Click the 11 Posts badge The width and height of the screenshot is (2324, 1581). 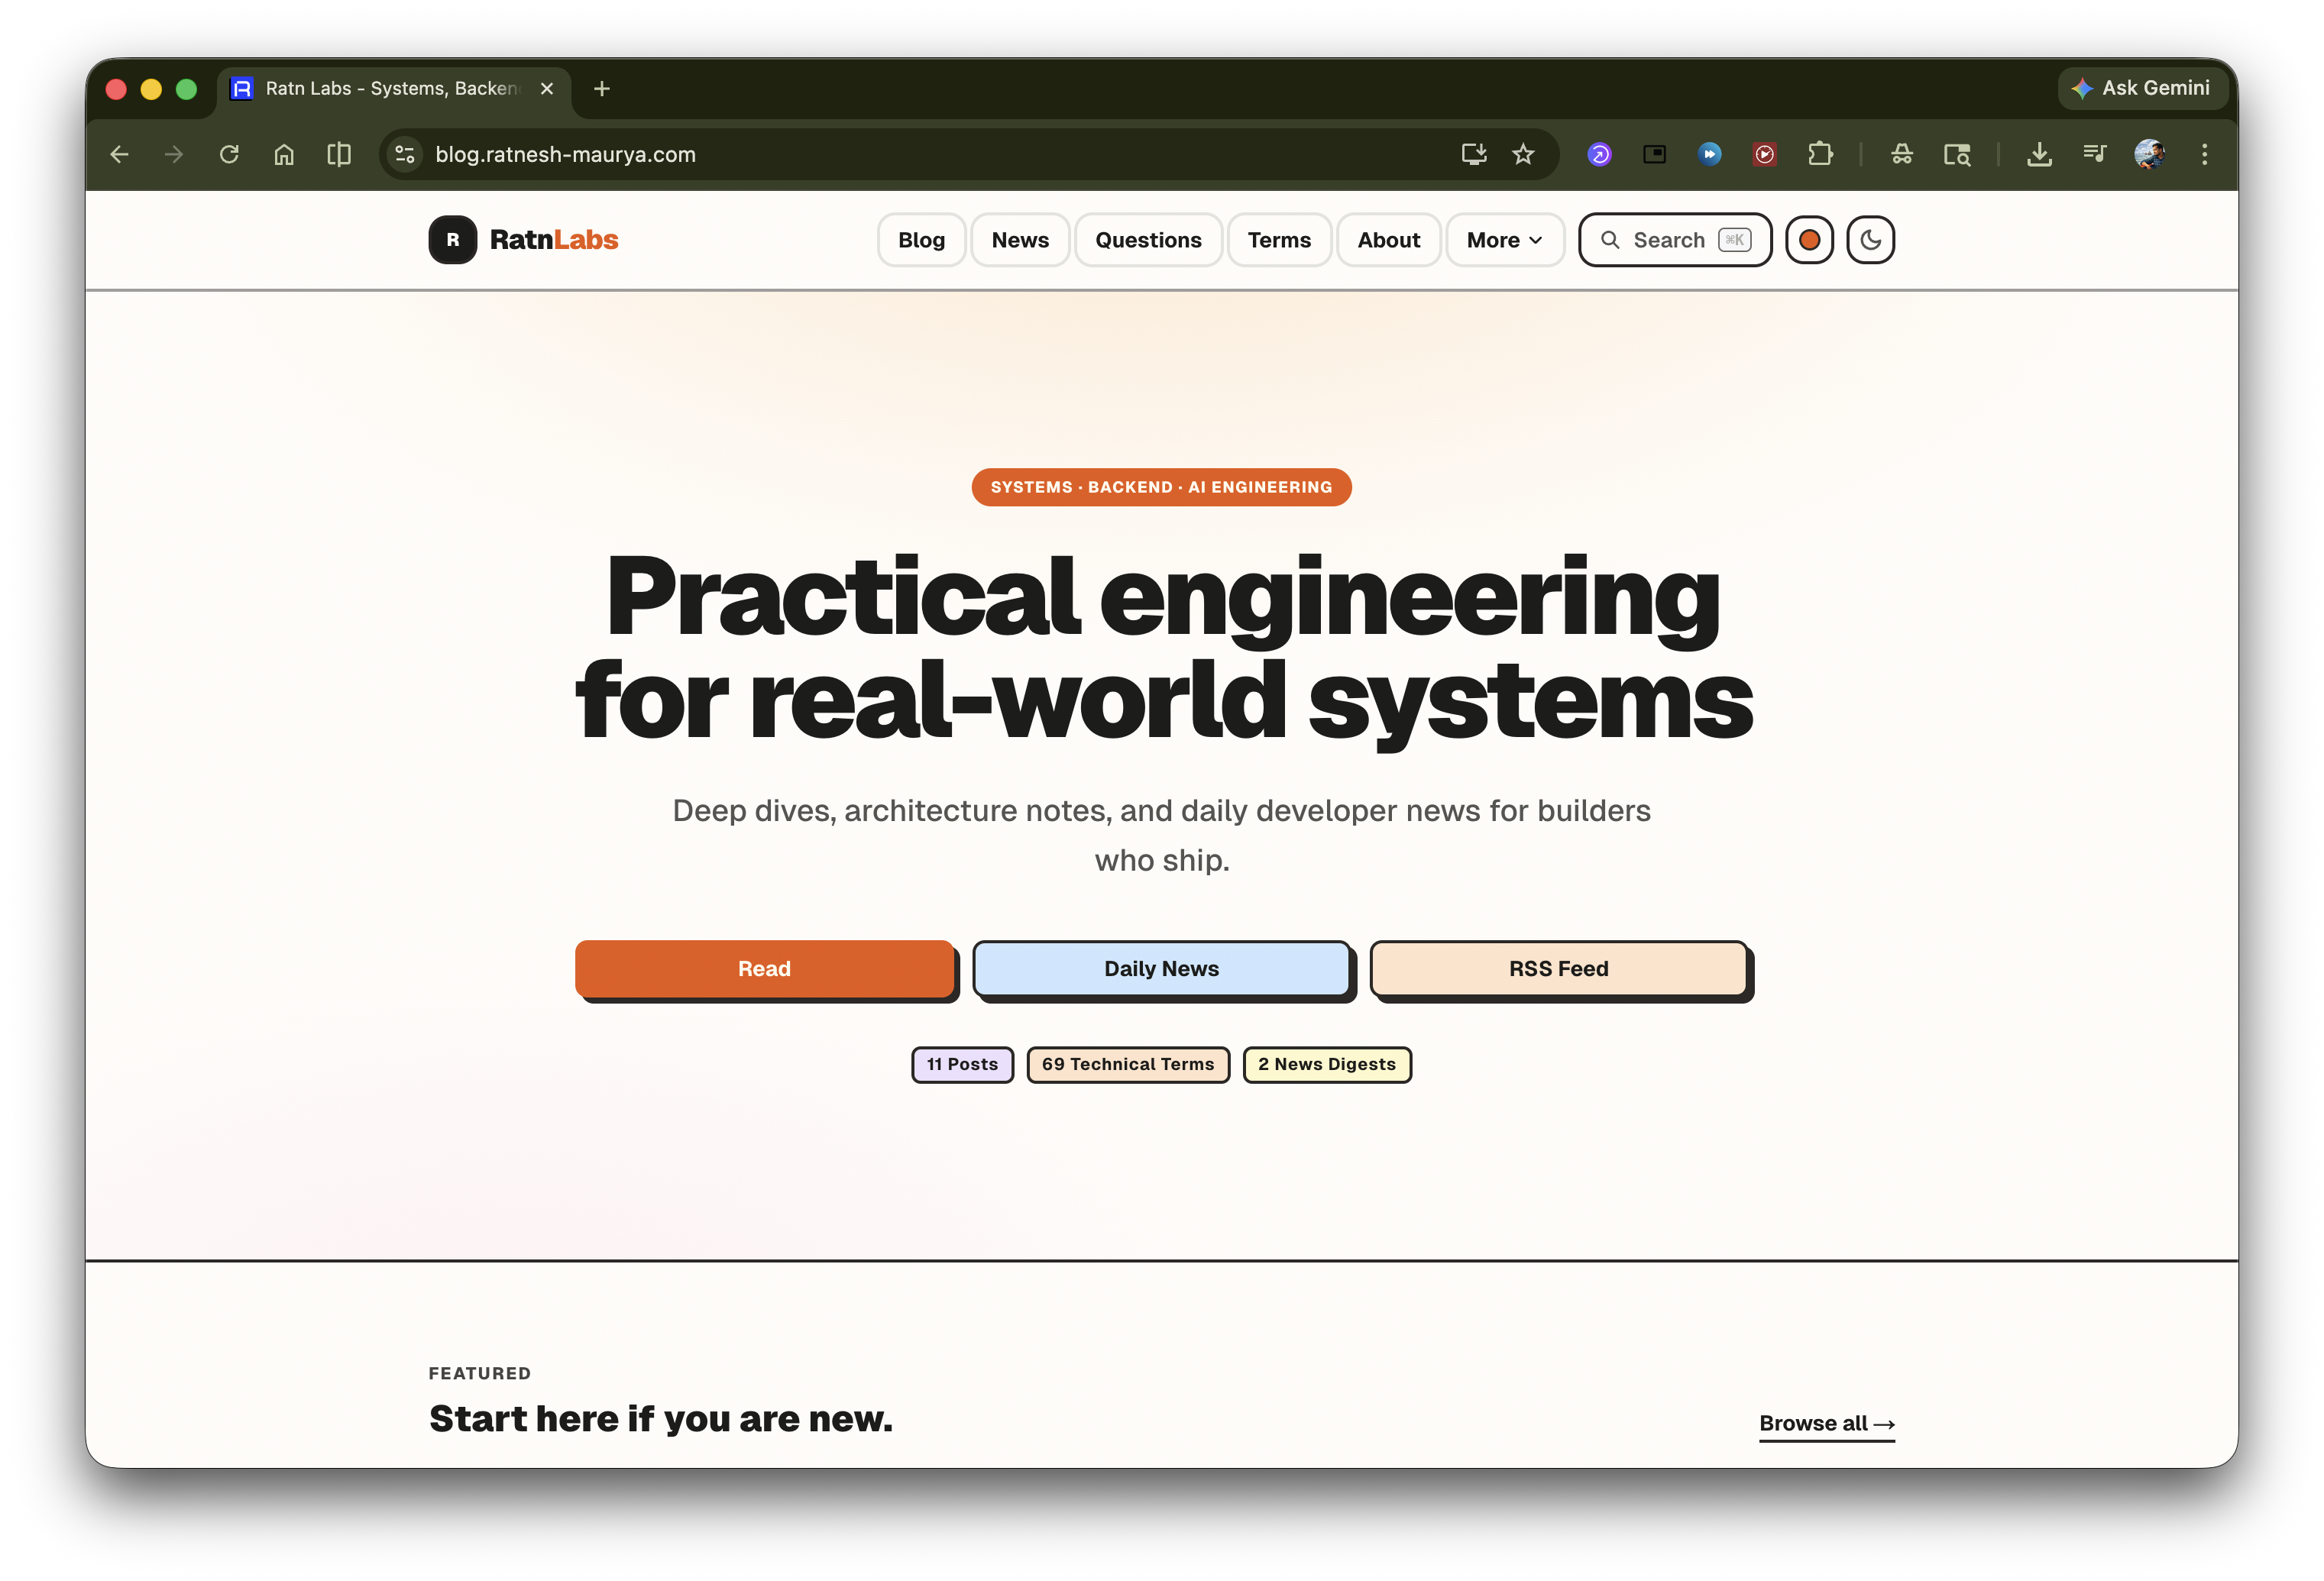coord(962,1064)
